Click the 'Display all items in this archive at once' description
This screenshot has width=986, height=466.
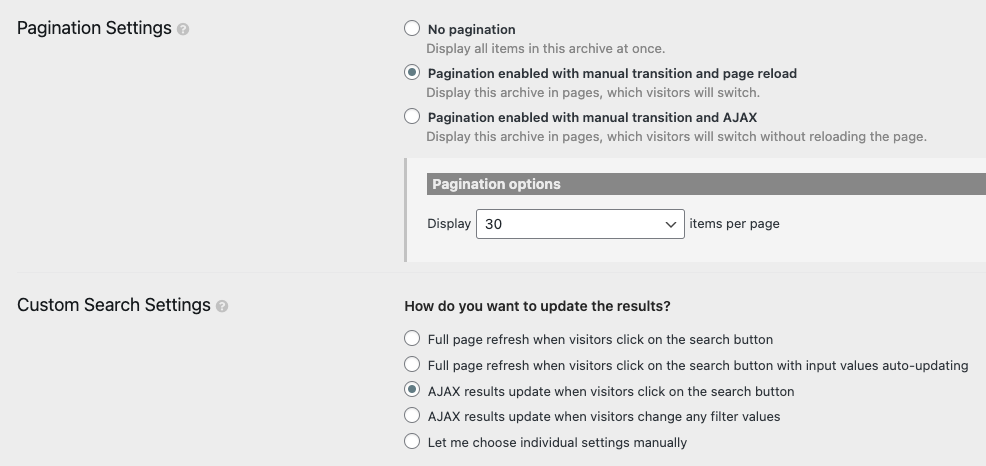[x=545, y=48]
